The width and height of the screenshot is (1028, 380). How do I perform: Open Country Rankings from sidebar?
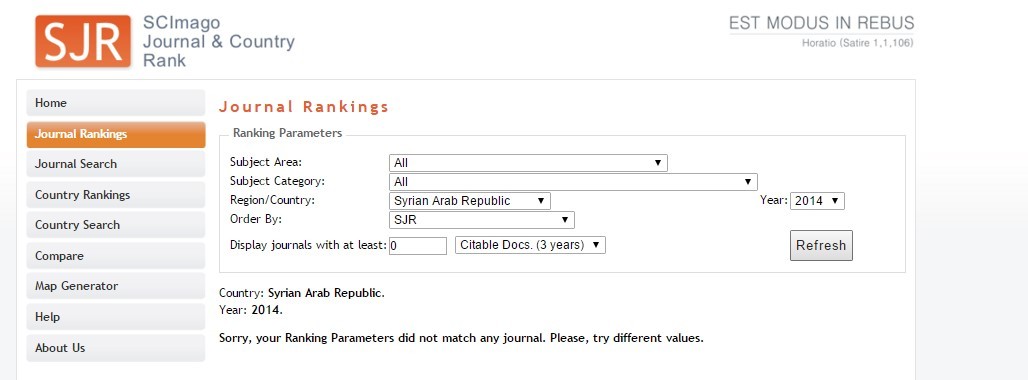116,195
